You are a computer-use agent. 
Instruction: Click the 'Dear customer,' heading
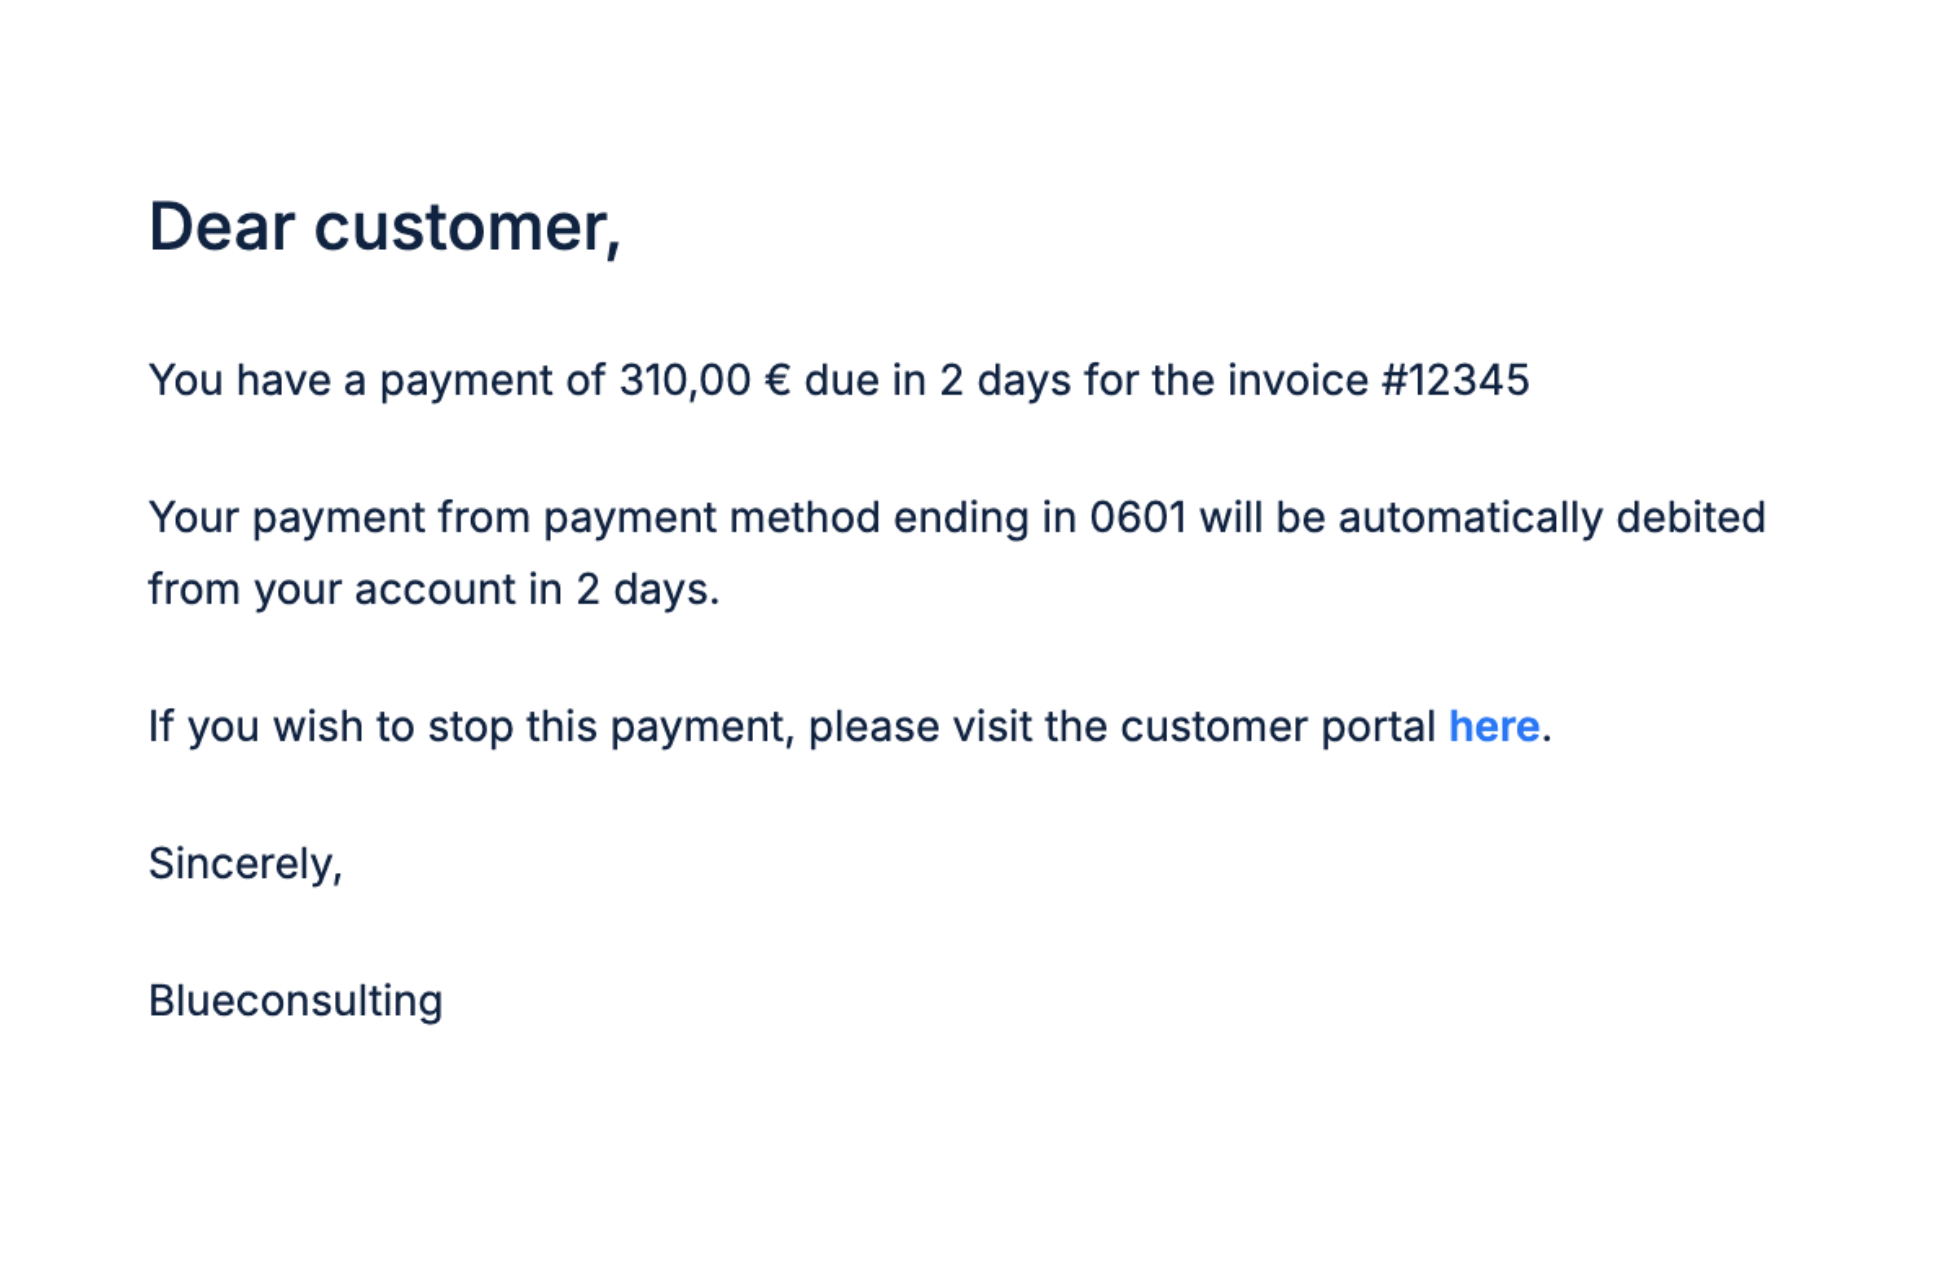pos(384,227)
